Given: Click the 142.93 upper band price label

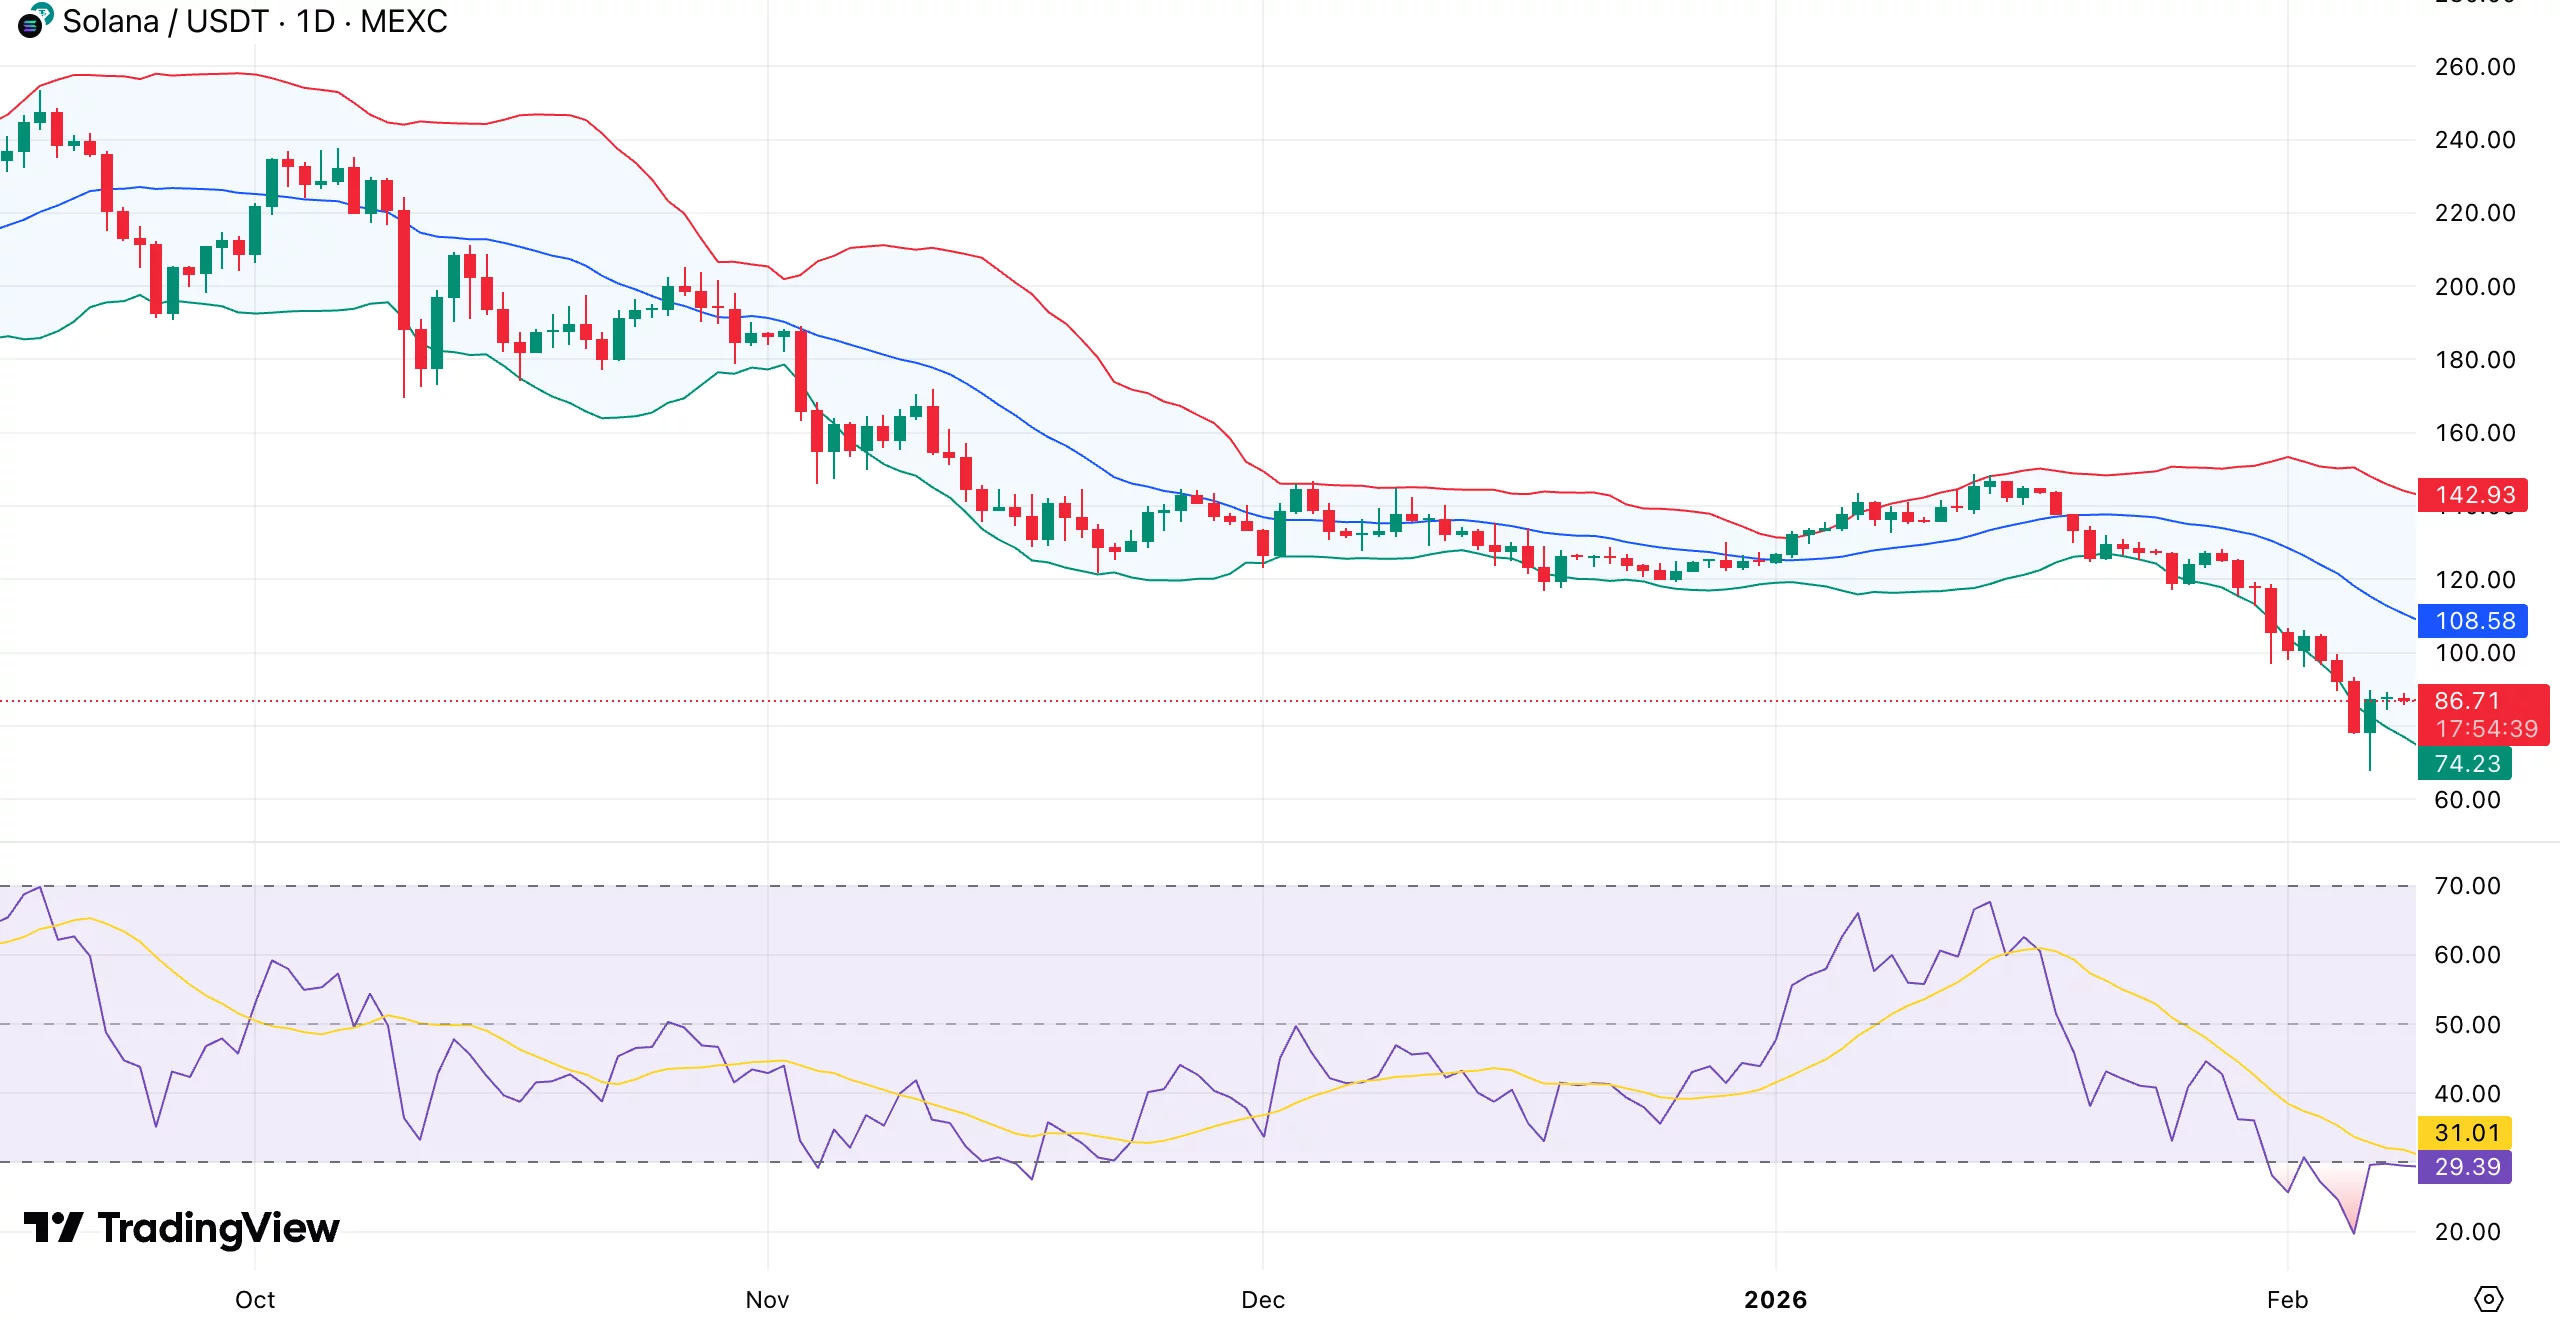Looking at the screenshot, I should pos(2470,495).
